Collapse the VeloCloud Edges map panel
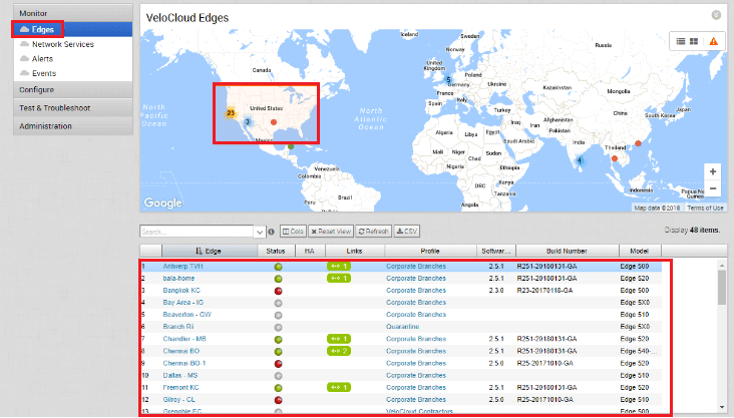Viewport: 734px width, 418px height. (x=716, y=15)
